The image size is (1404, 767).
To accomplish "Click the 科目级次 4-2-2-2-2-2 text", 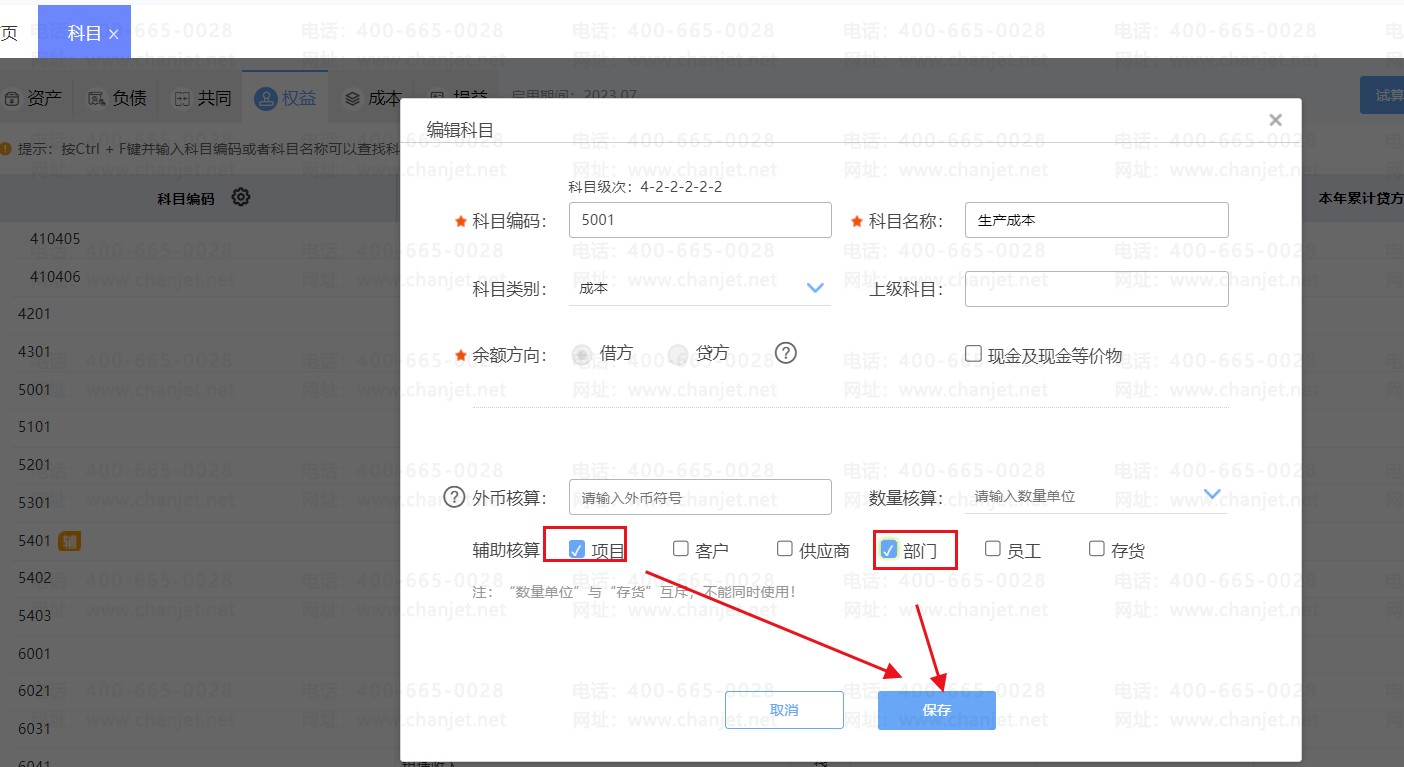I will 645,187.
